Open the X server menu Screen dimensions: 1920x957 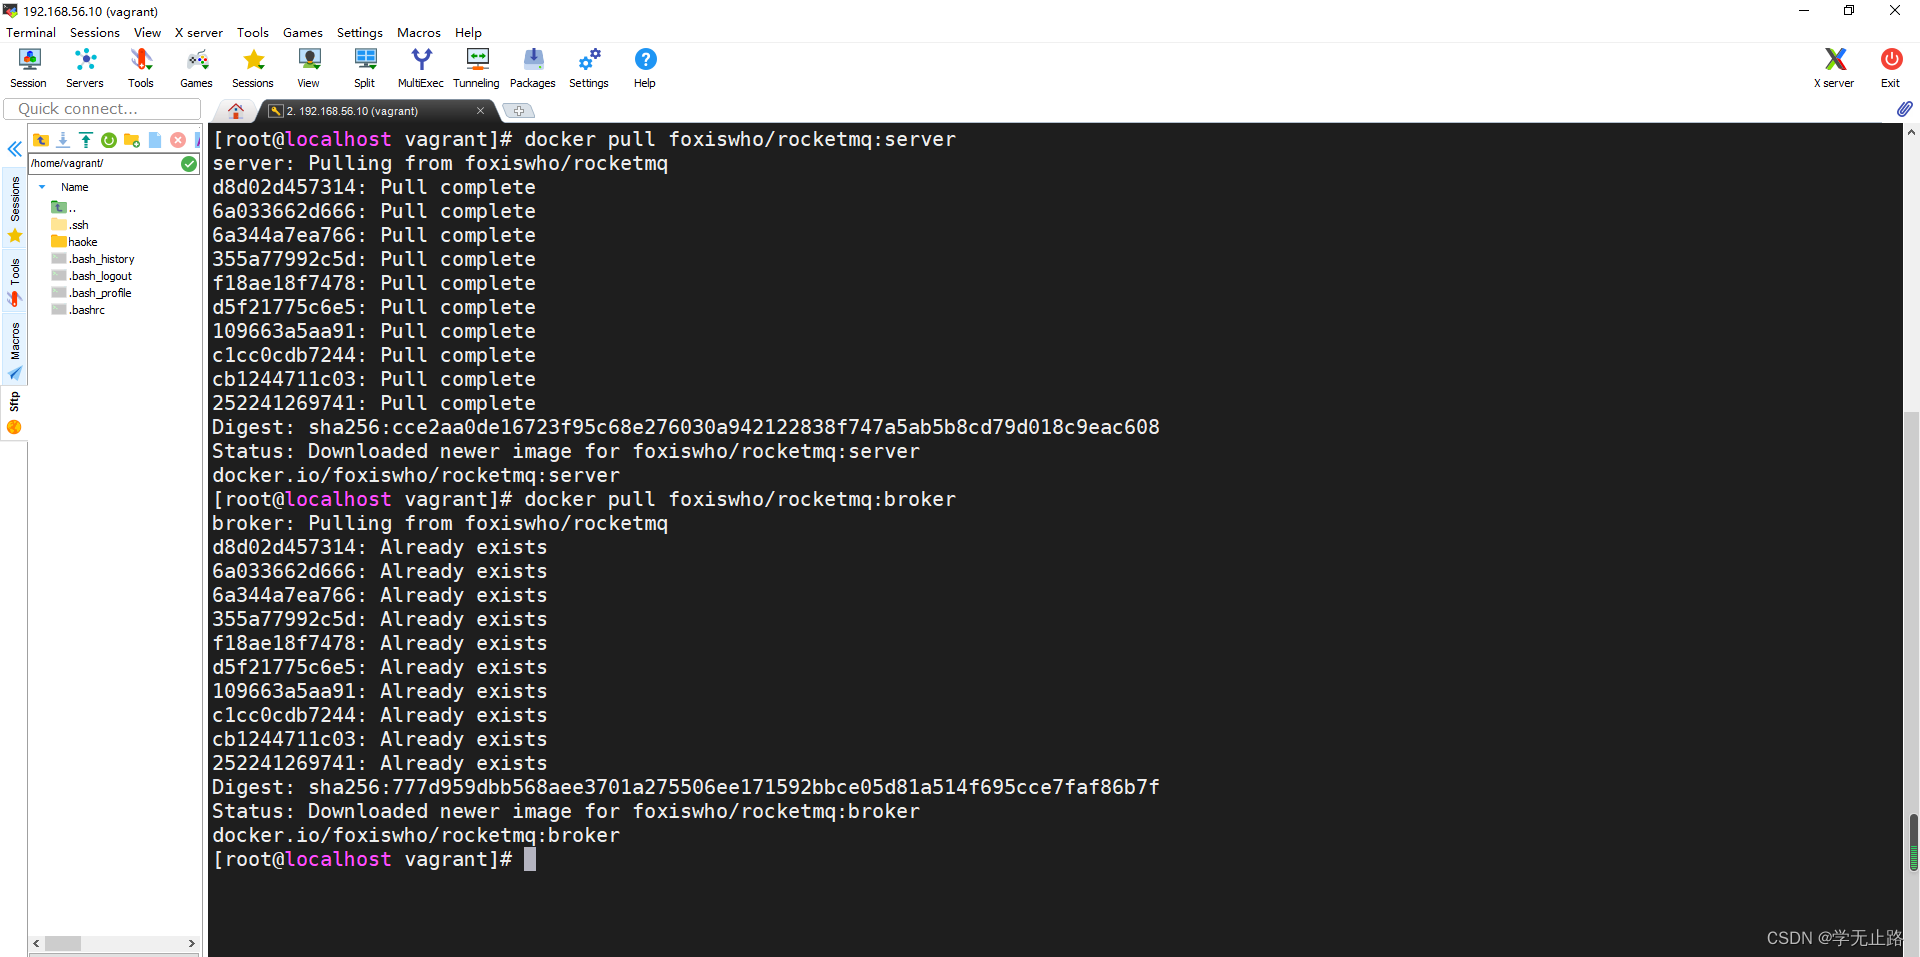click(199, 32)
